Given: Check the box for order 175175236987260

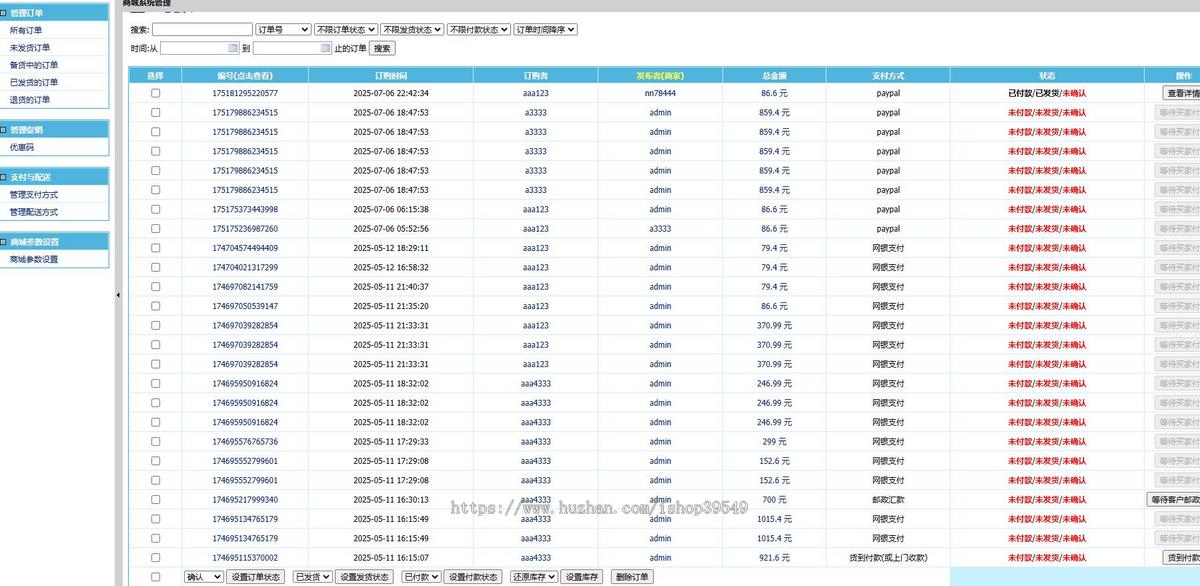Looking at the screenshot, I should pyautogui.click(x=155, y=229).
